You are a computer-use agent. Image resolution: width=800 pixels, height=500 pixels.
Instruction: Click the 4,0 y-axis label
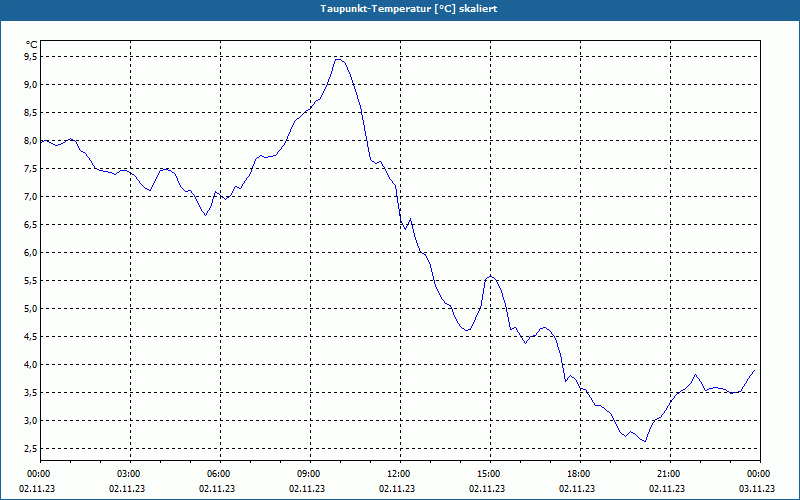pyautogui.click(x=31, y=365)
